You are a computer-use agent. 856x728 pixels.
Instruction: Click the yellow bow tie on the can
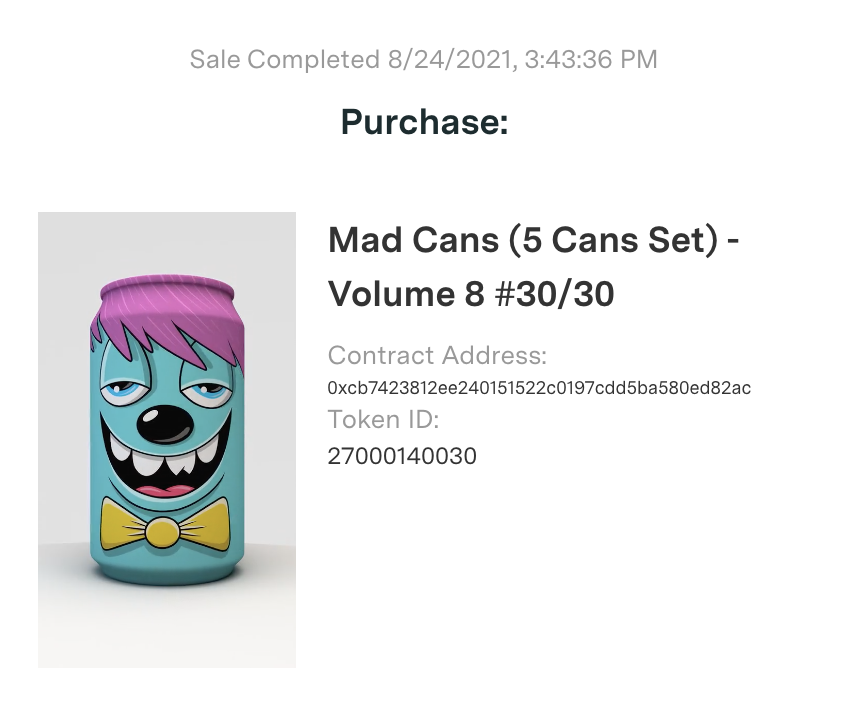165,525
